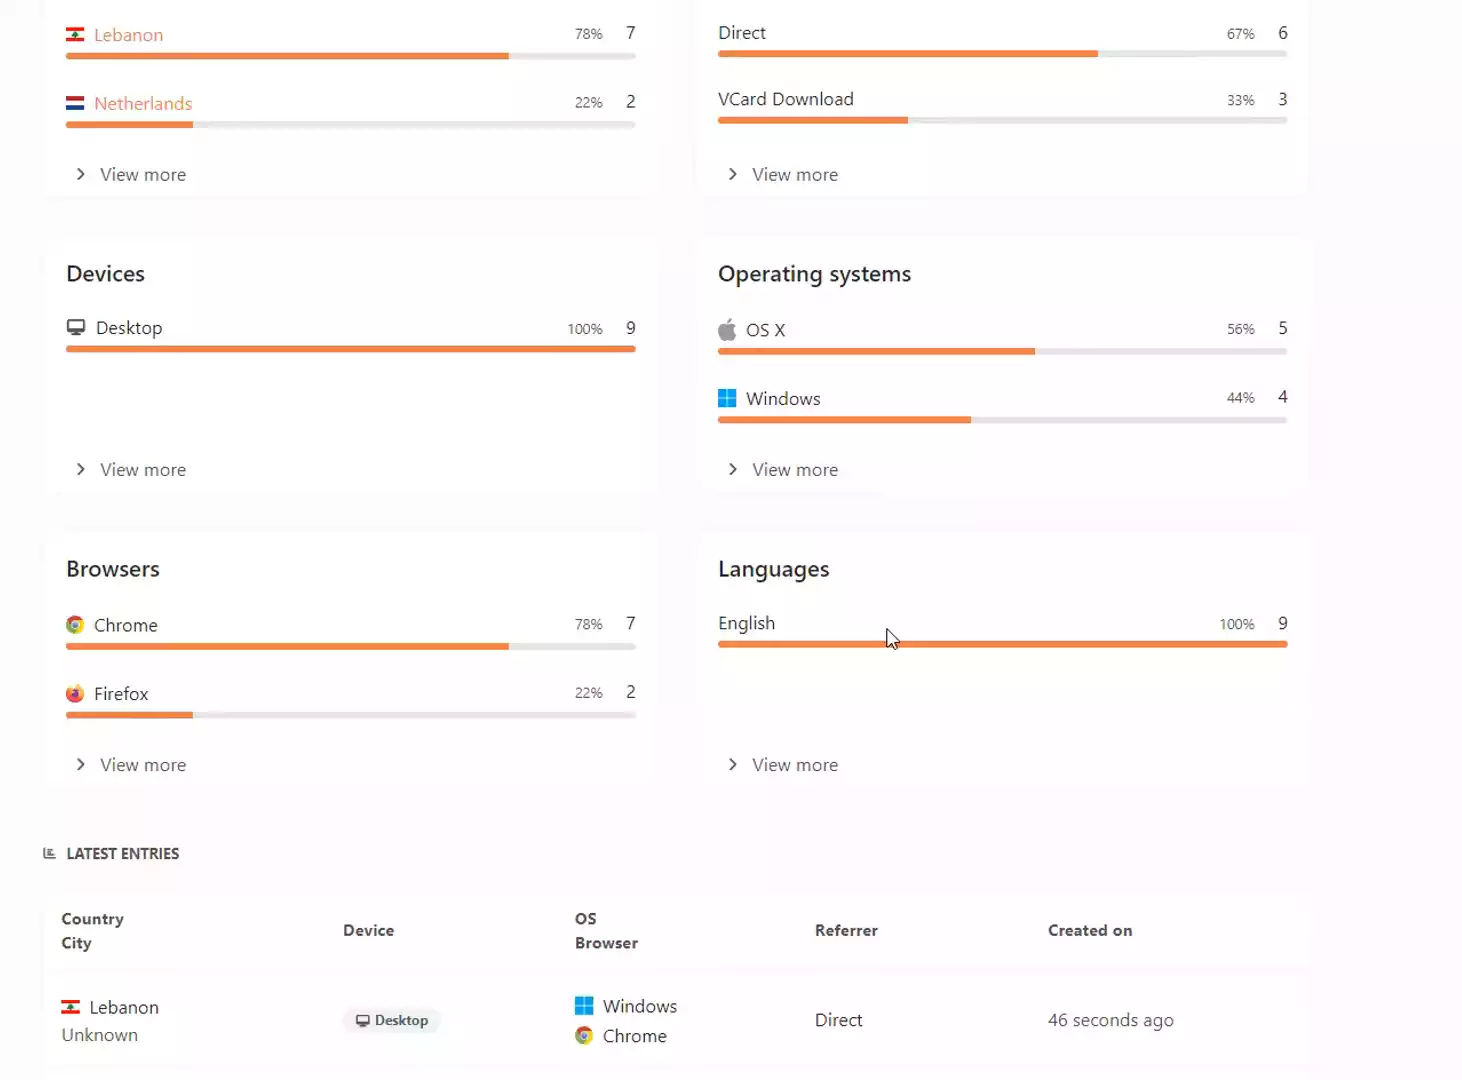Click the Referrer column header

pyautogui.click(x=846, y=930)
